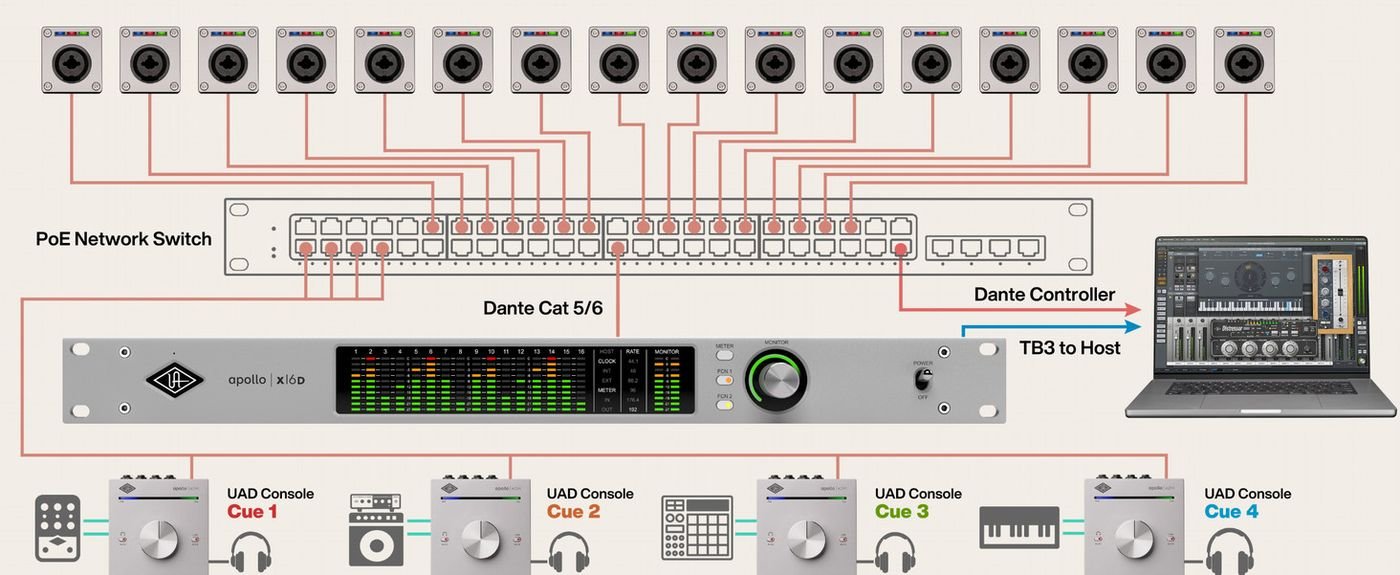Click the Cue 2 unit's large volume knob

tap(481, 541)
